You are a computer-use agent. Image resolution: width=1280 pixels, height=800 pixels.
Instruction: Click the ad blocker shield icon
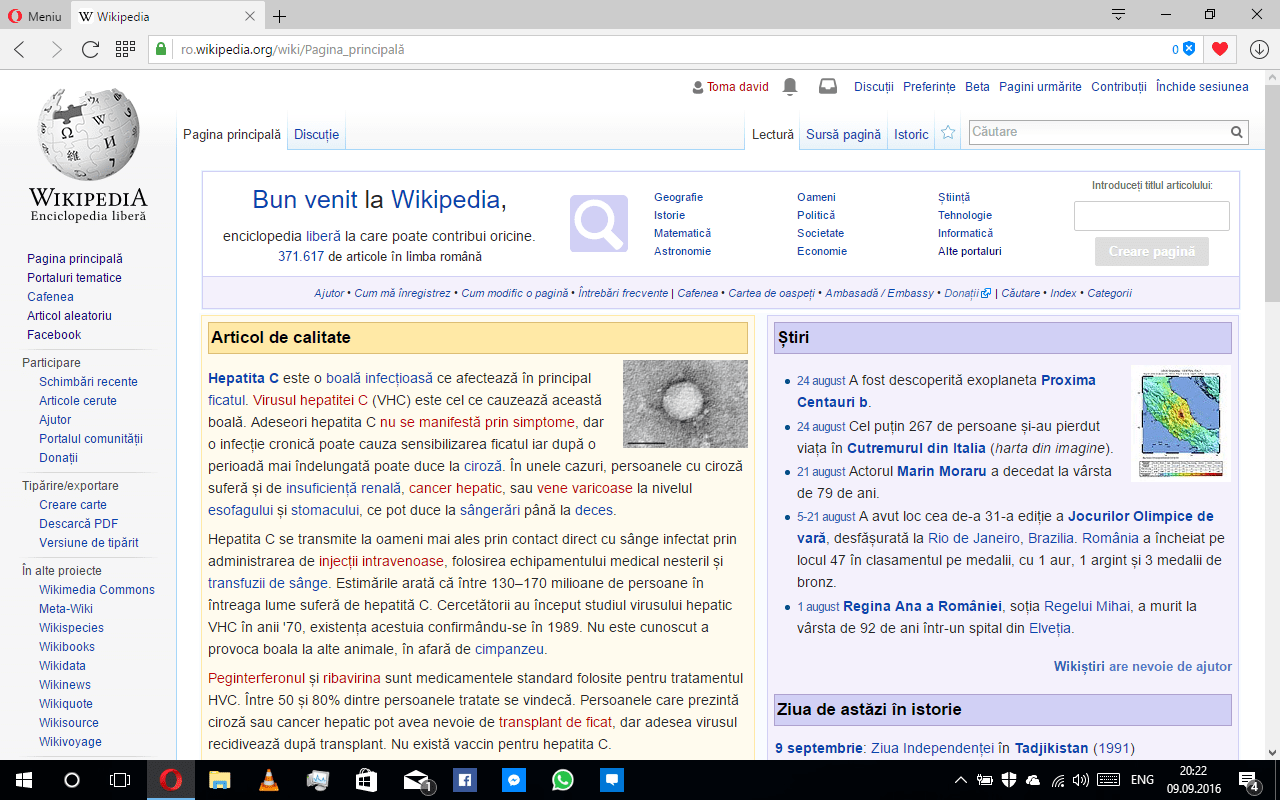pyautogui.click(x=1189, y=49)
